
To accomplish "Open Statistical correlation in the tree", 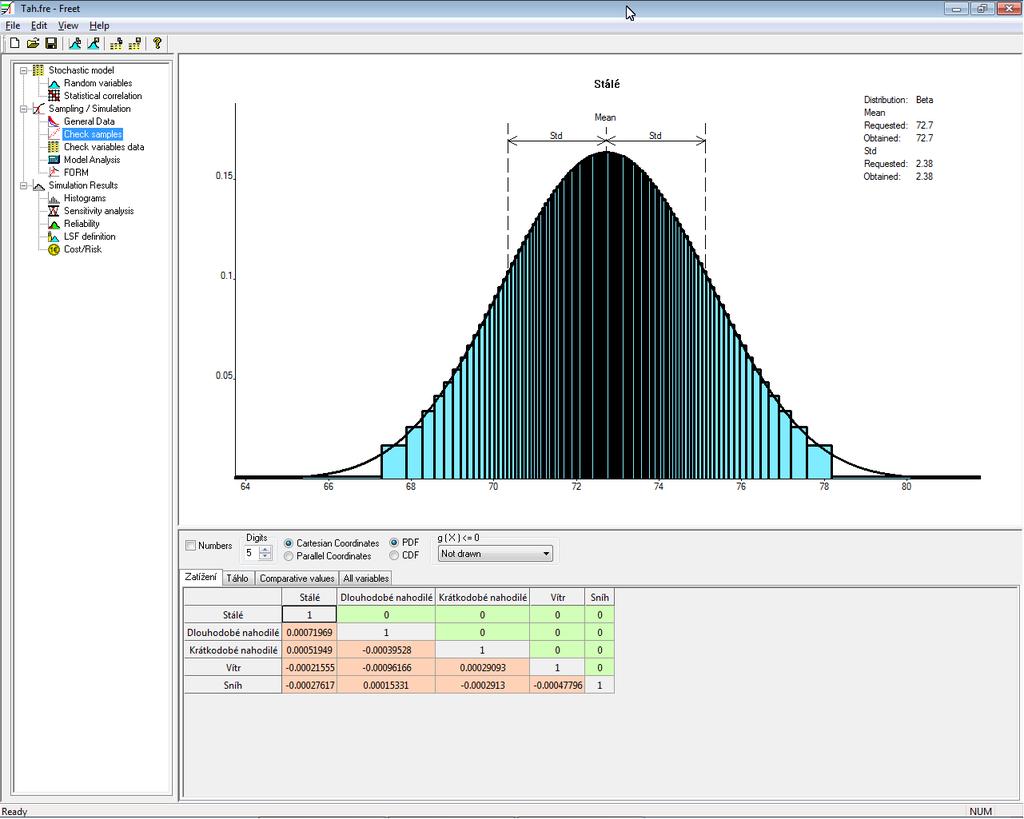I will pos(103,96).
